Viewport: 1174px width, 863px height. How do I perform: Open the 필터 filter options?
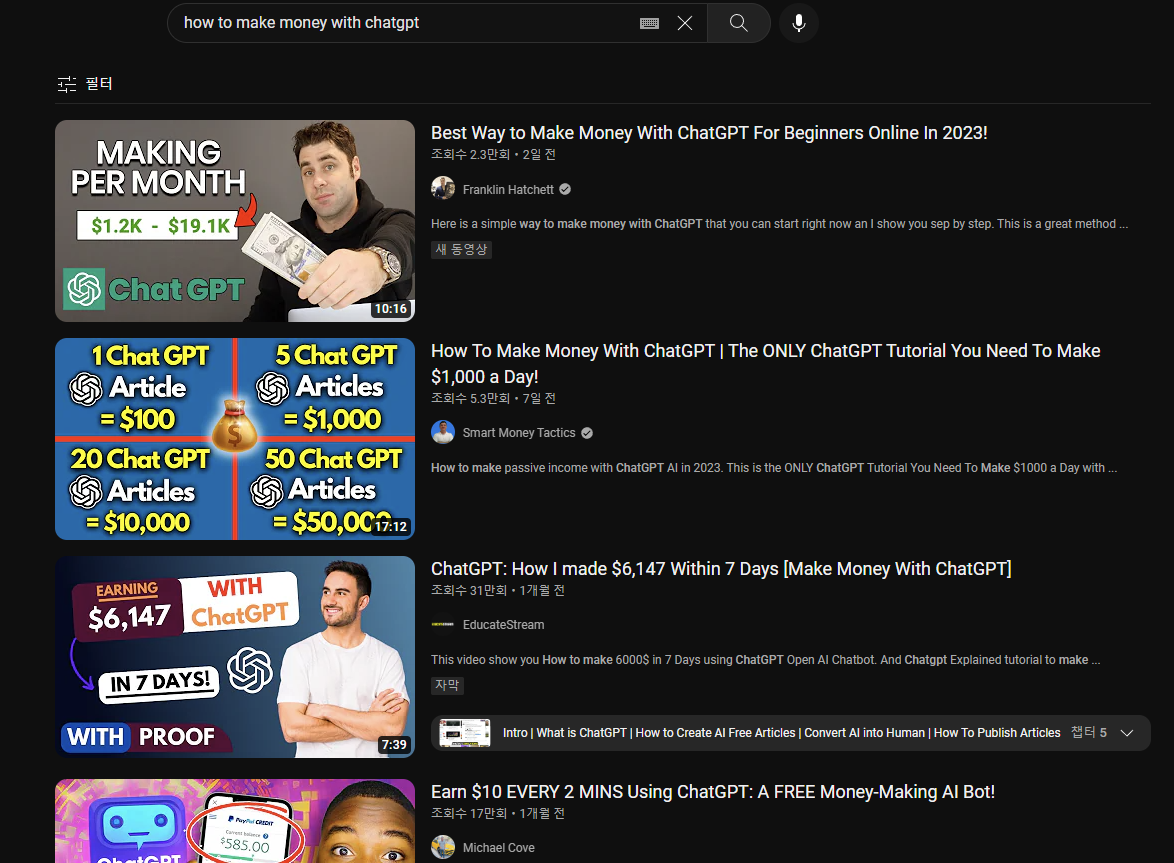(85, 84)
